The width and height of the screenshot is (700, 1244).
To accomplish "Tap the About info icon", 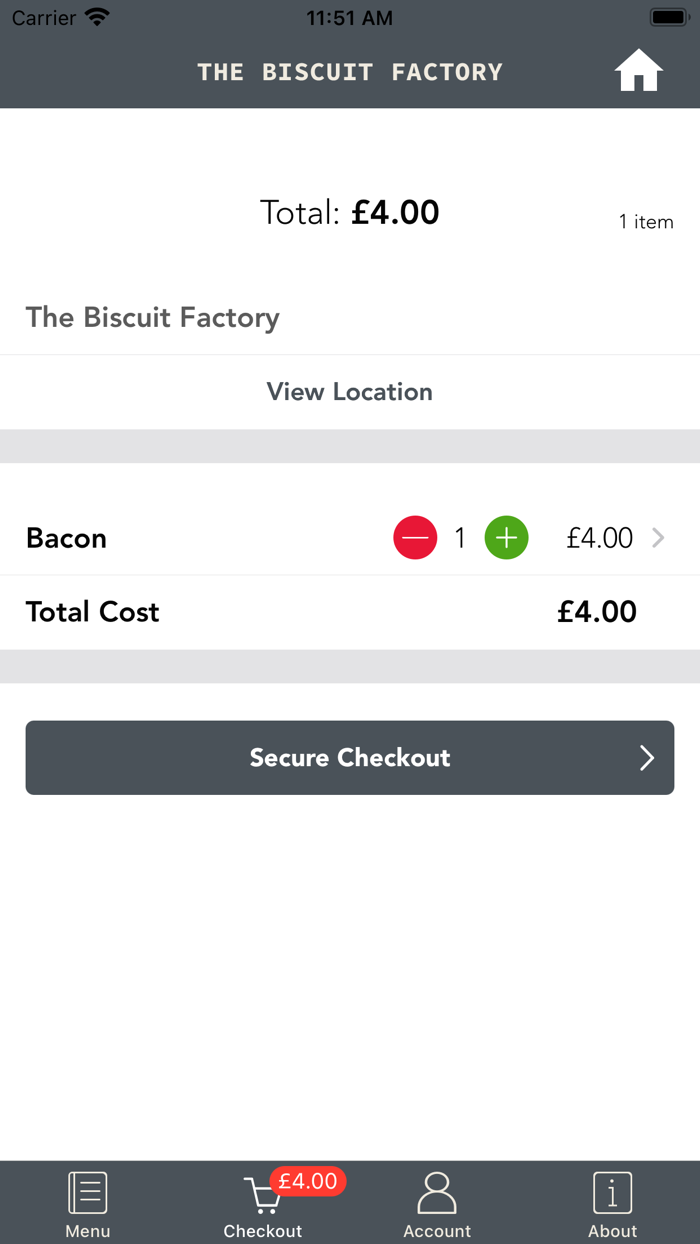I will pos(612,1191).
